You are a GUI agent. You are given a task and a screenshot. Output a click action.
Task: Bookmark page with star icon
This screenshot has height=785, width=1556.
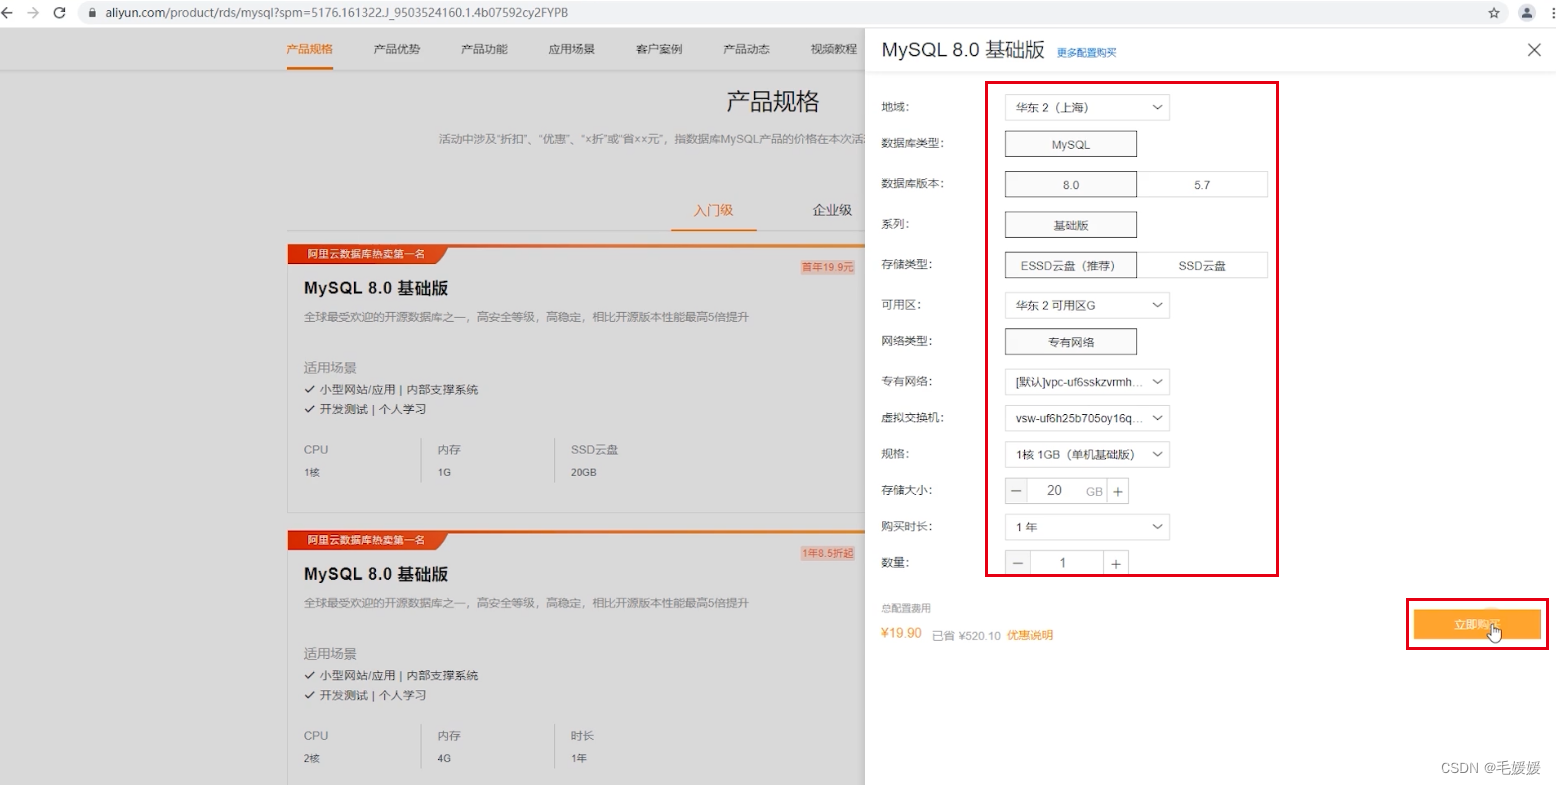click(1494, 13)
